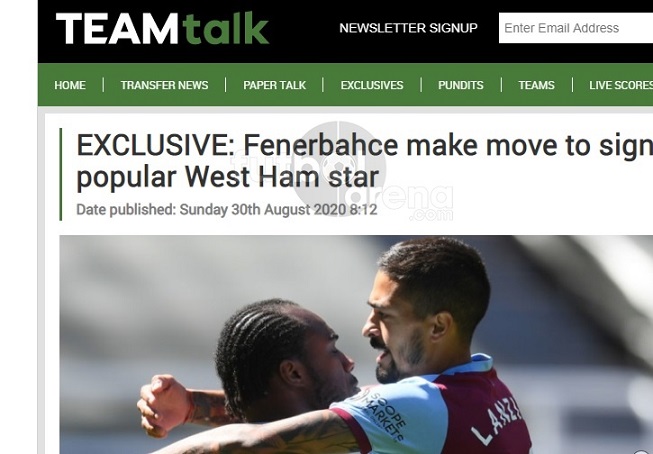Click the green 'talk' part of logo

tap(225, 28)
